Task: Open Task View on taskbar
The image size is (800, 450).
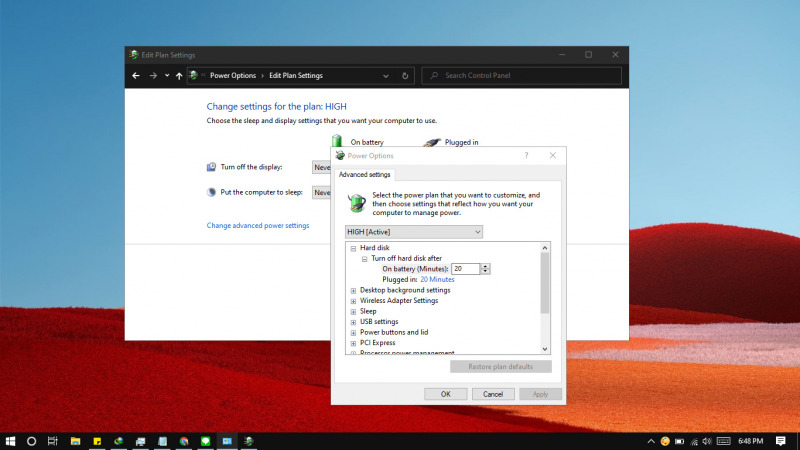Action: pos(53,441)
